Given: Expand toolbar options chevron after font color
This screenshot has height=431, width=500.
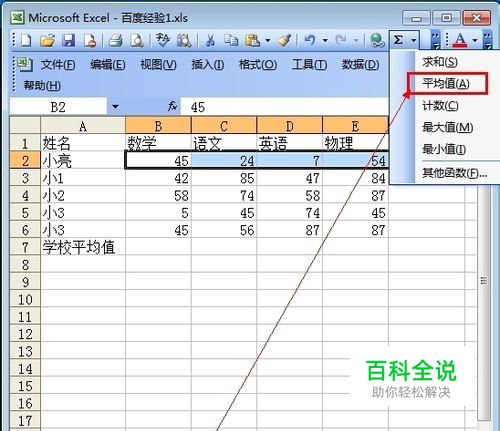Looking at the screenshot, I should coord(487,41).
